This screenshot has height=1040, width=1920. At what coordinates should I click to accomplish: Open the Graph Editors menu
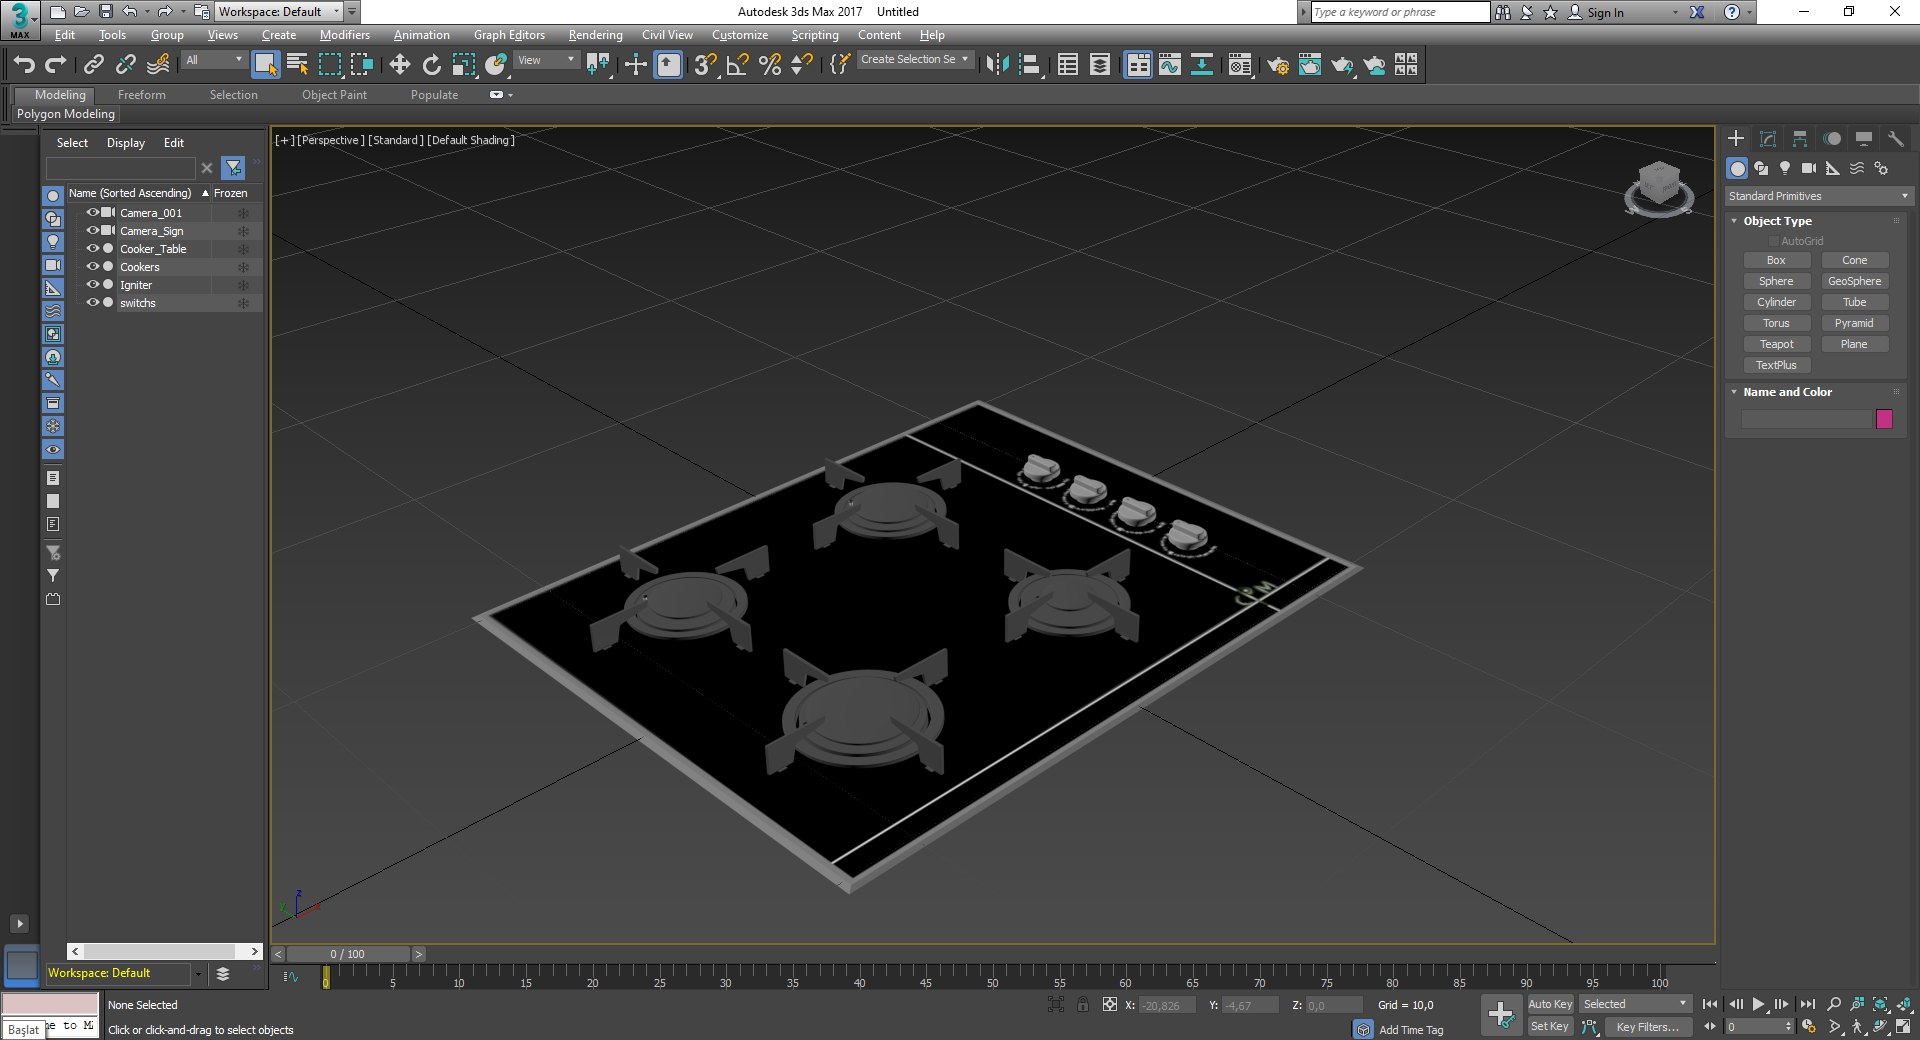(x=509, y=35)
